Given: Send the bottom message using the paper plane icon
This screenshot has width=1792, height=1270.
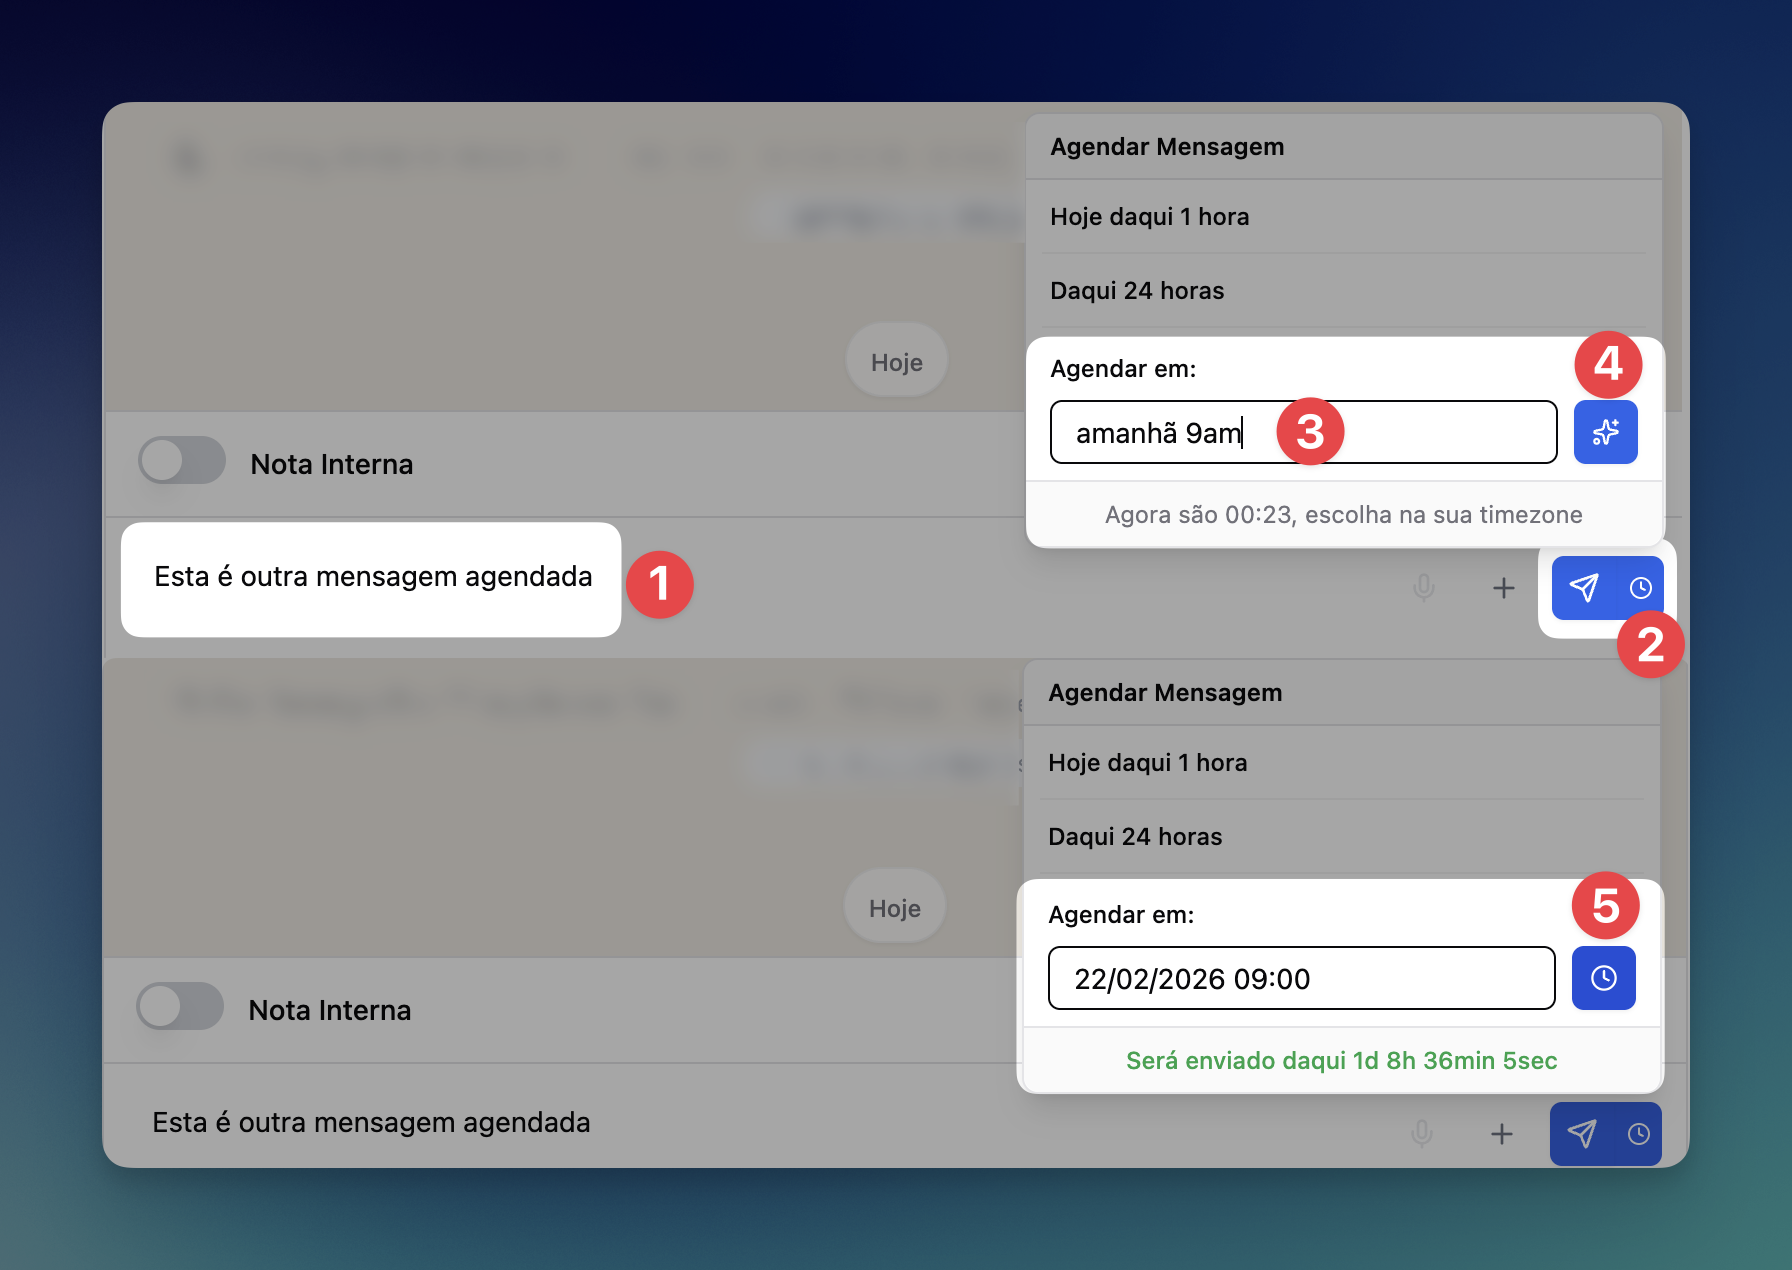Looking at the screenshot, I should click(x=1584, y=1134).
